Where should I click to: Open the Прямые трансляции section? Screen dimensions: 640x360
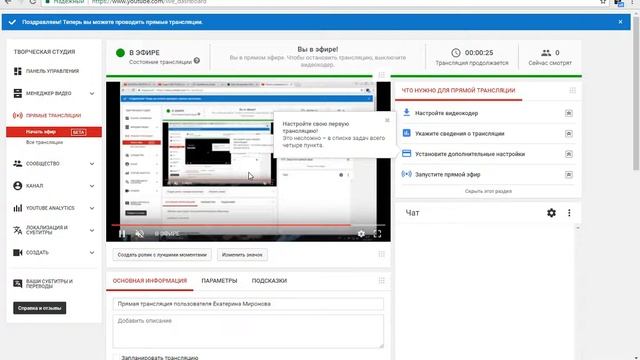(53, 116)
